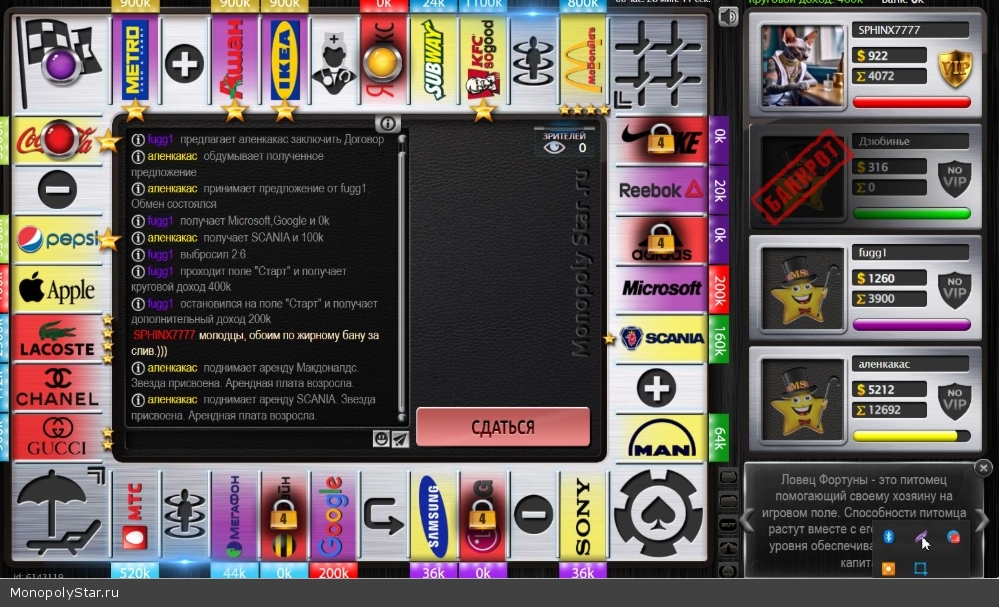Select the Pepsi property cell
Screen dimensions: 999x607
57,239
